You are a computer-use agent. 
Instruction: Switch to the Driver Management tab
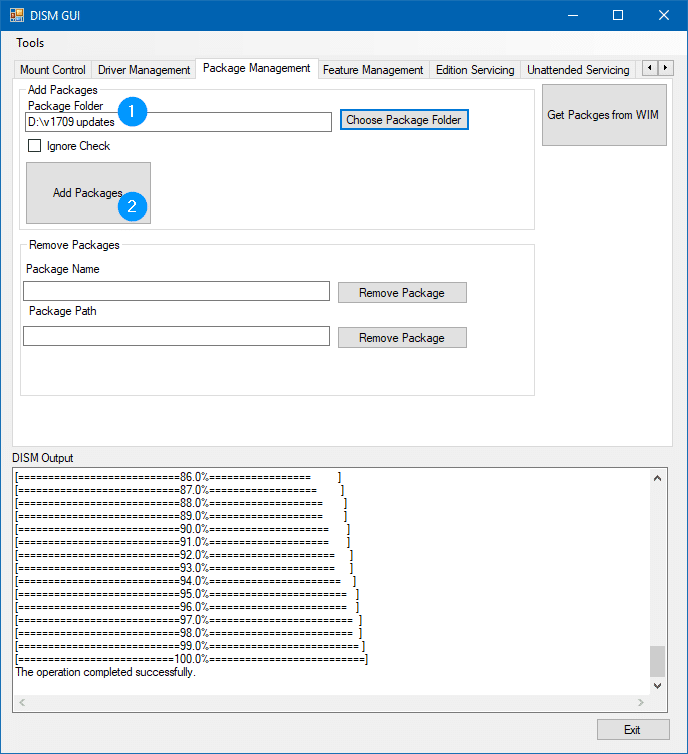point(144,70)
